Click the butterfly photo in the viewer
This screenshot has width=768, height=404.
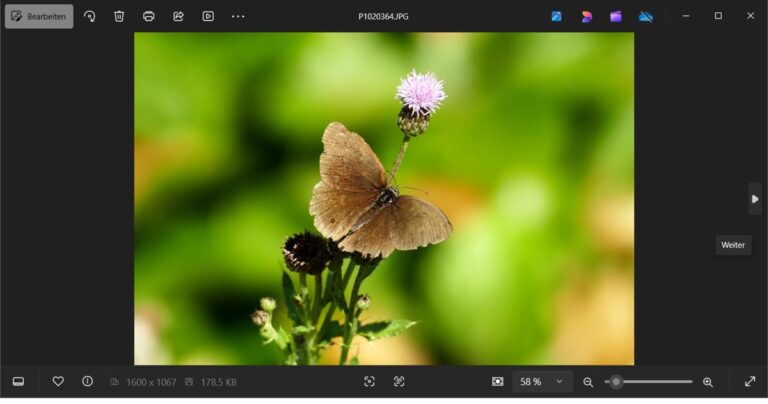[384, 198]
